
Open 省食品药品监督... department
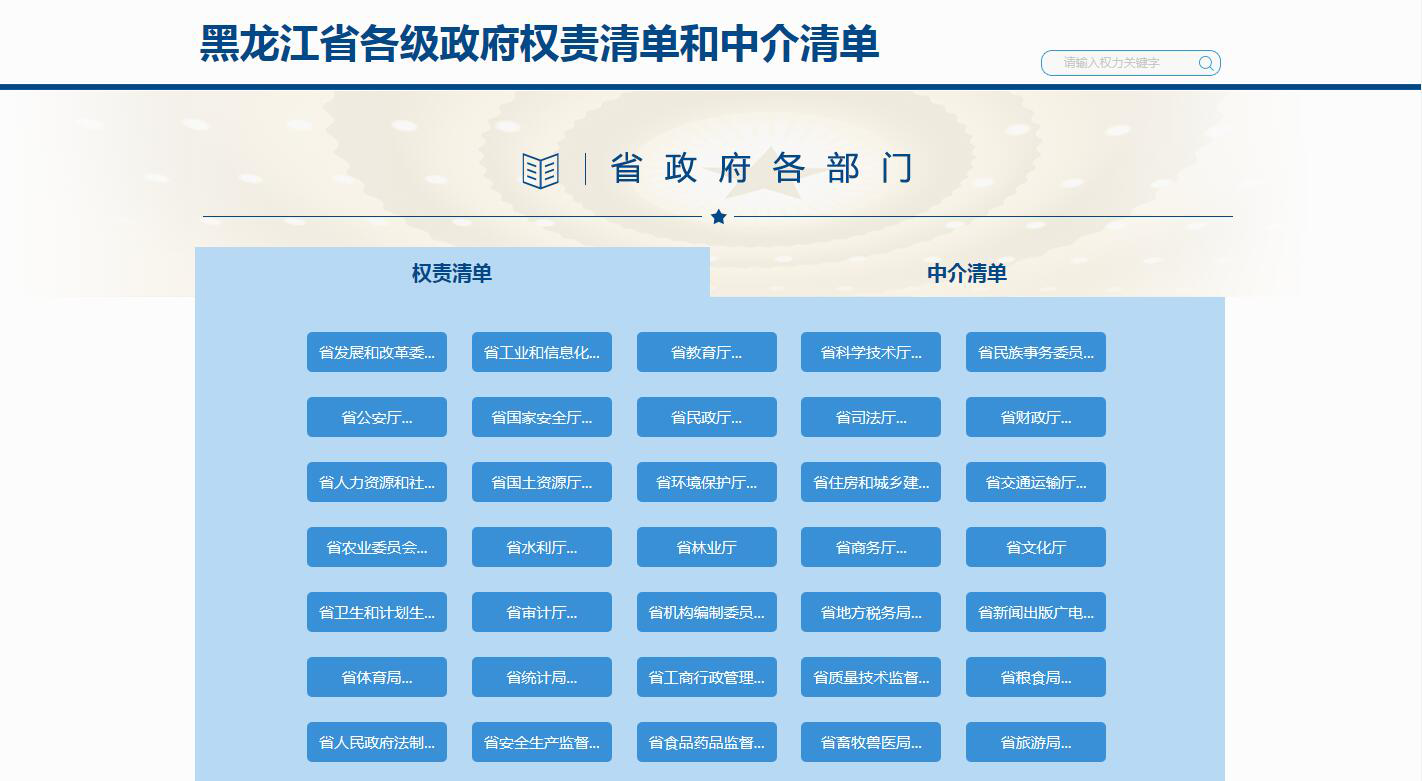(x=707, y=742)
